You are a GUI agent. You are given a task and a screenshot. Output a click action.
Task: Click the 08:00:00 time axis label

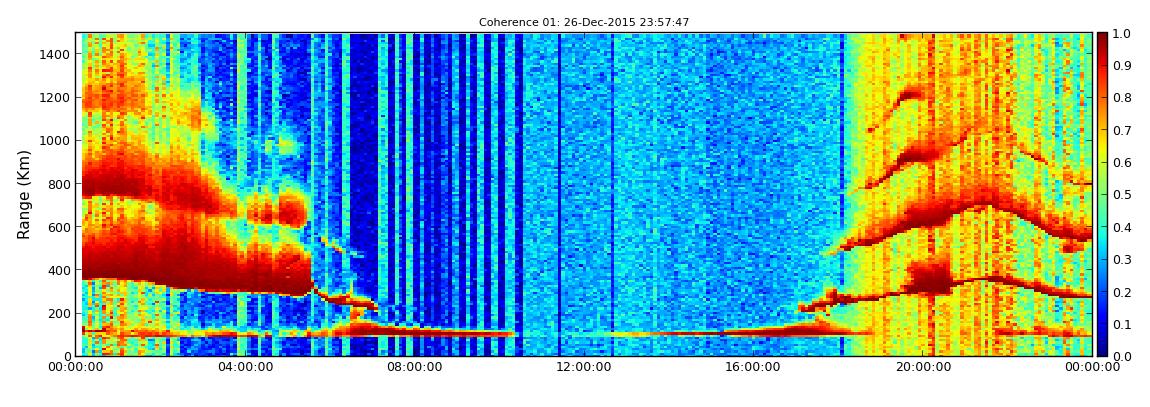pos(416,367)
